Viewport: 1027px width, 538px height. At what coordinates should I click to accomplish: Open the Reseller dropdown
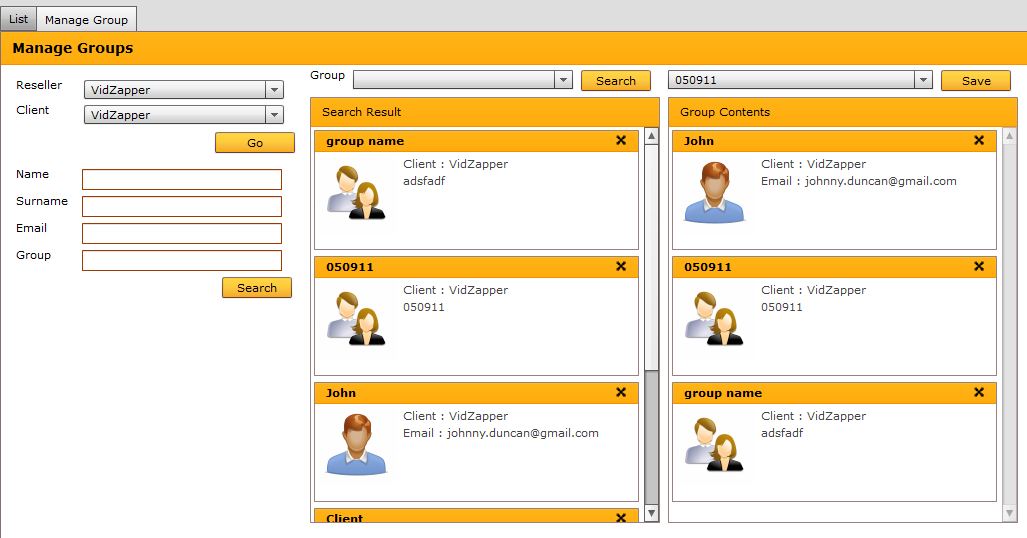(x=274, y=90)
